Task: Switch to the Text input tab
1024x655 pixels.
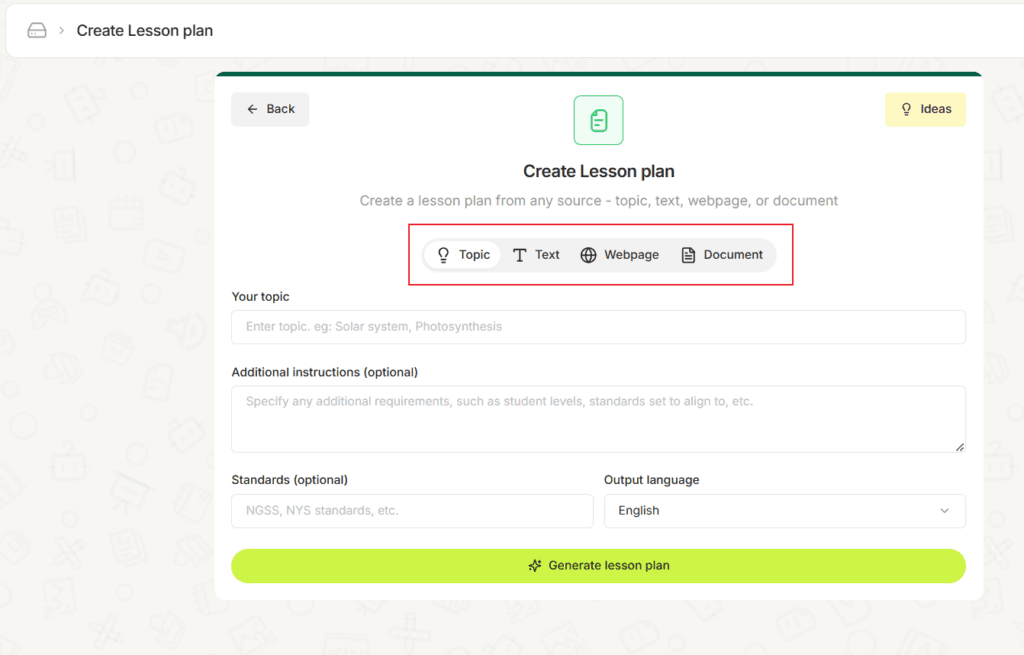Action: pos(536,254)
